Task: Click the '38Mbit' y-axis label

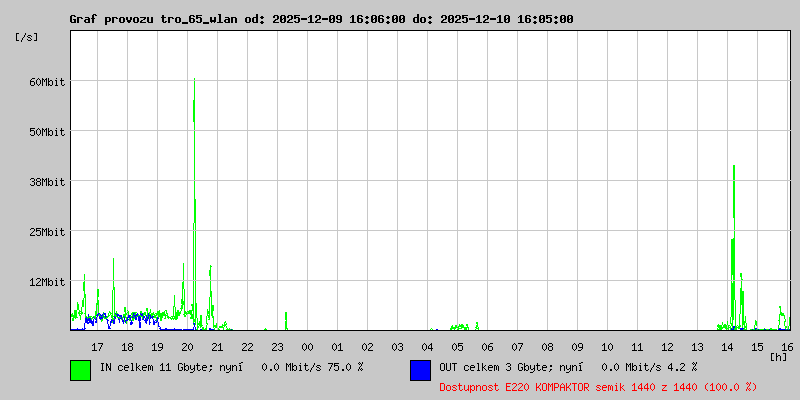Action: [x=47, y=182]
